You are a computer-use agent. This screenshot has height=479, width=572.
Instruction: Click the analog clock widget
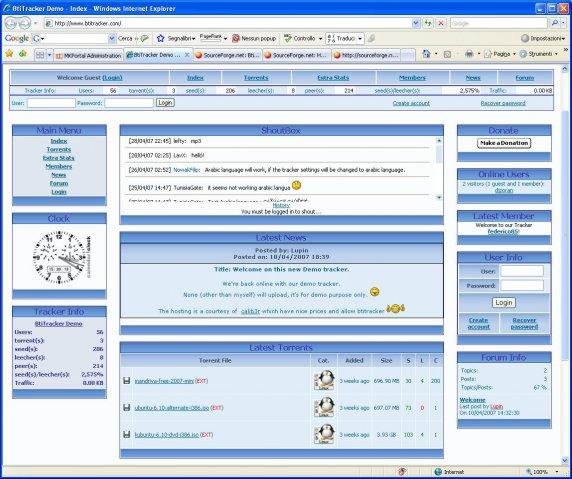[x=59, y=257]
